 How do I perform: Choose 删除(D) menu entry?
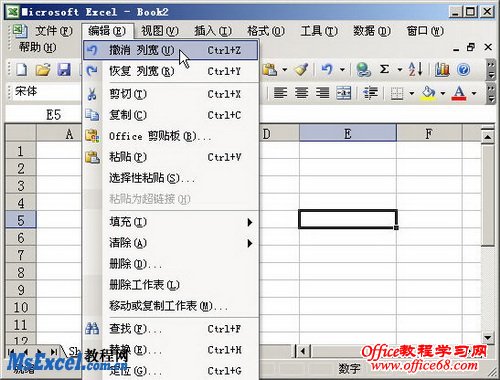point(170,264)
